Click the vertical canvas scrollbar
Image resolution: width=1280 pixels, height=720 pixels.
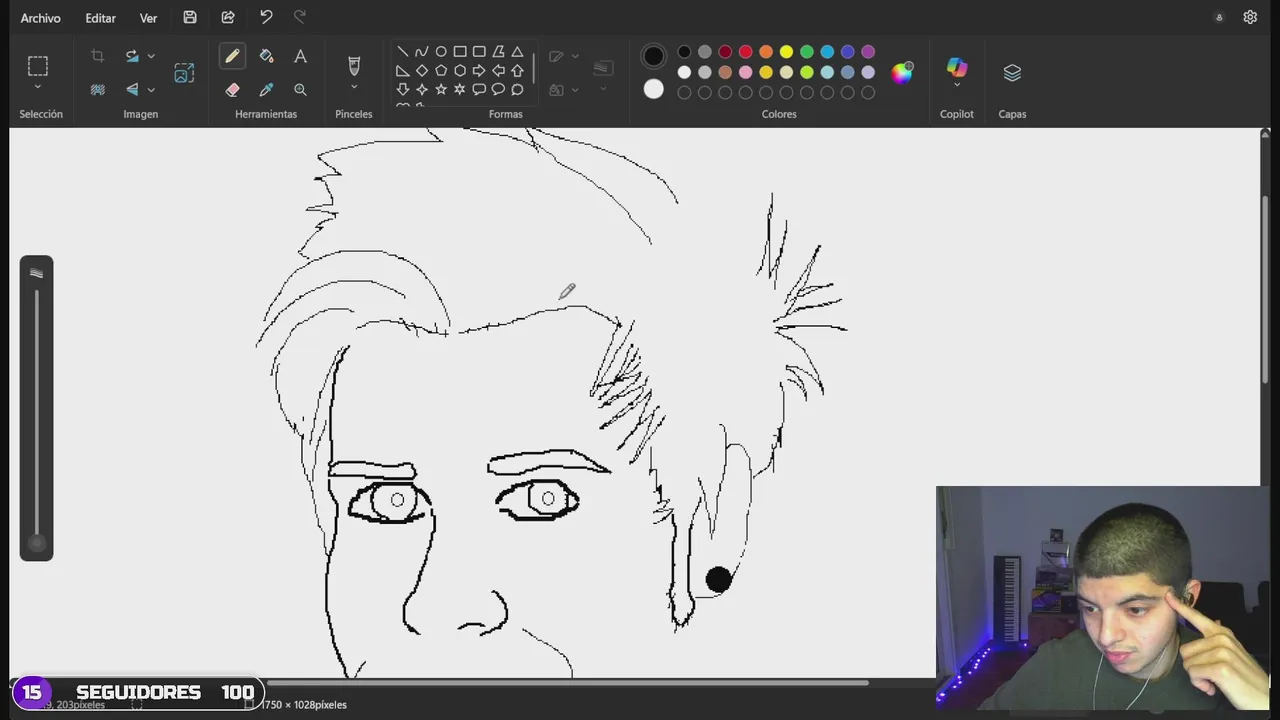pyautogui.click(x=1265, y=288)
